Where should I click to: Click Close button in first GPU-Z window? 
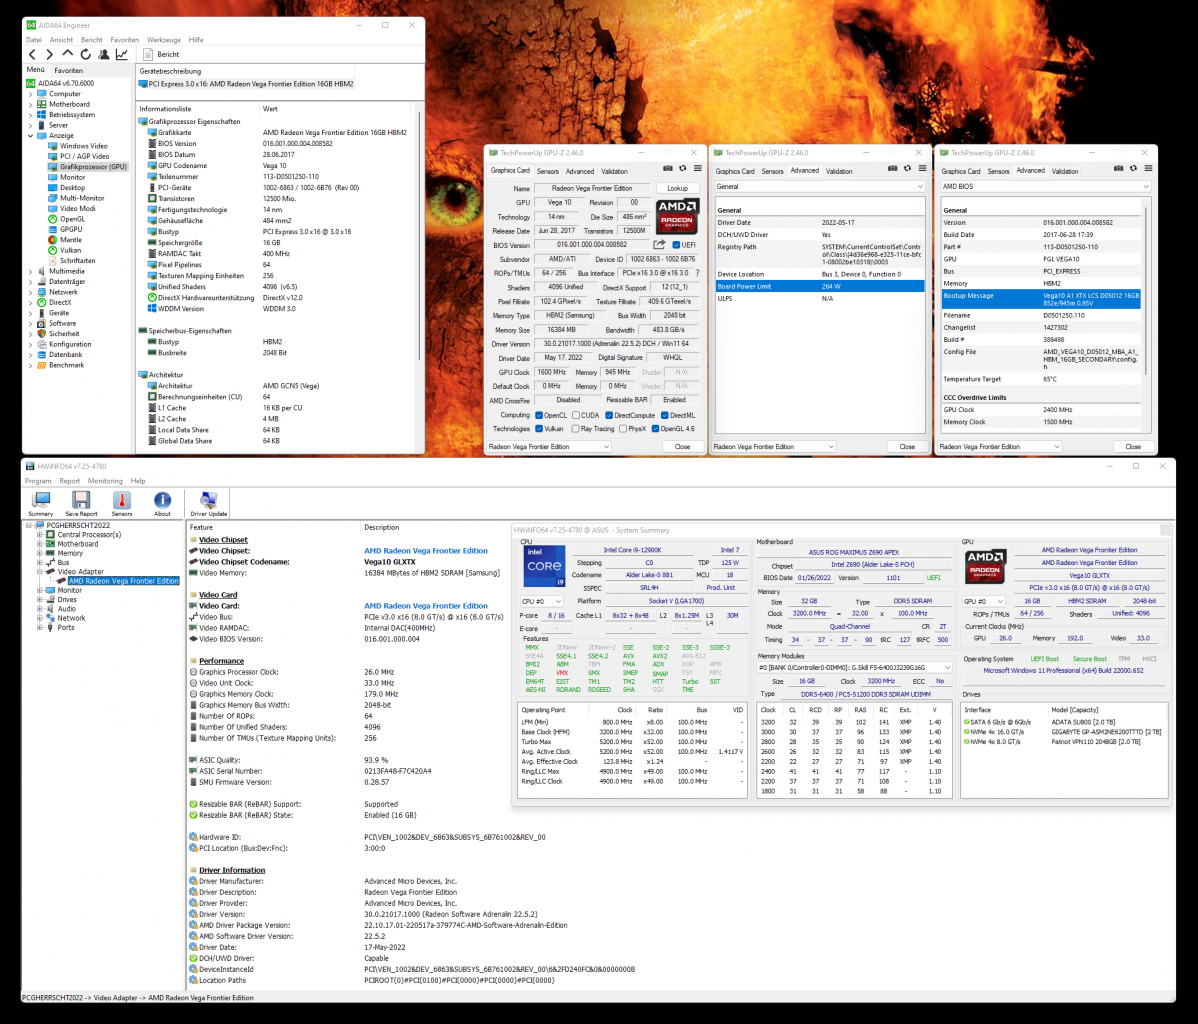682,446
